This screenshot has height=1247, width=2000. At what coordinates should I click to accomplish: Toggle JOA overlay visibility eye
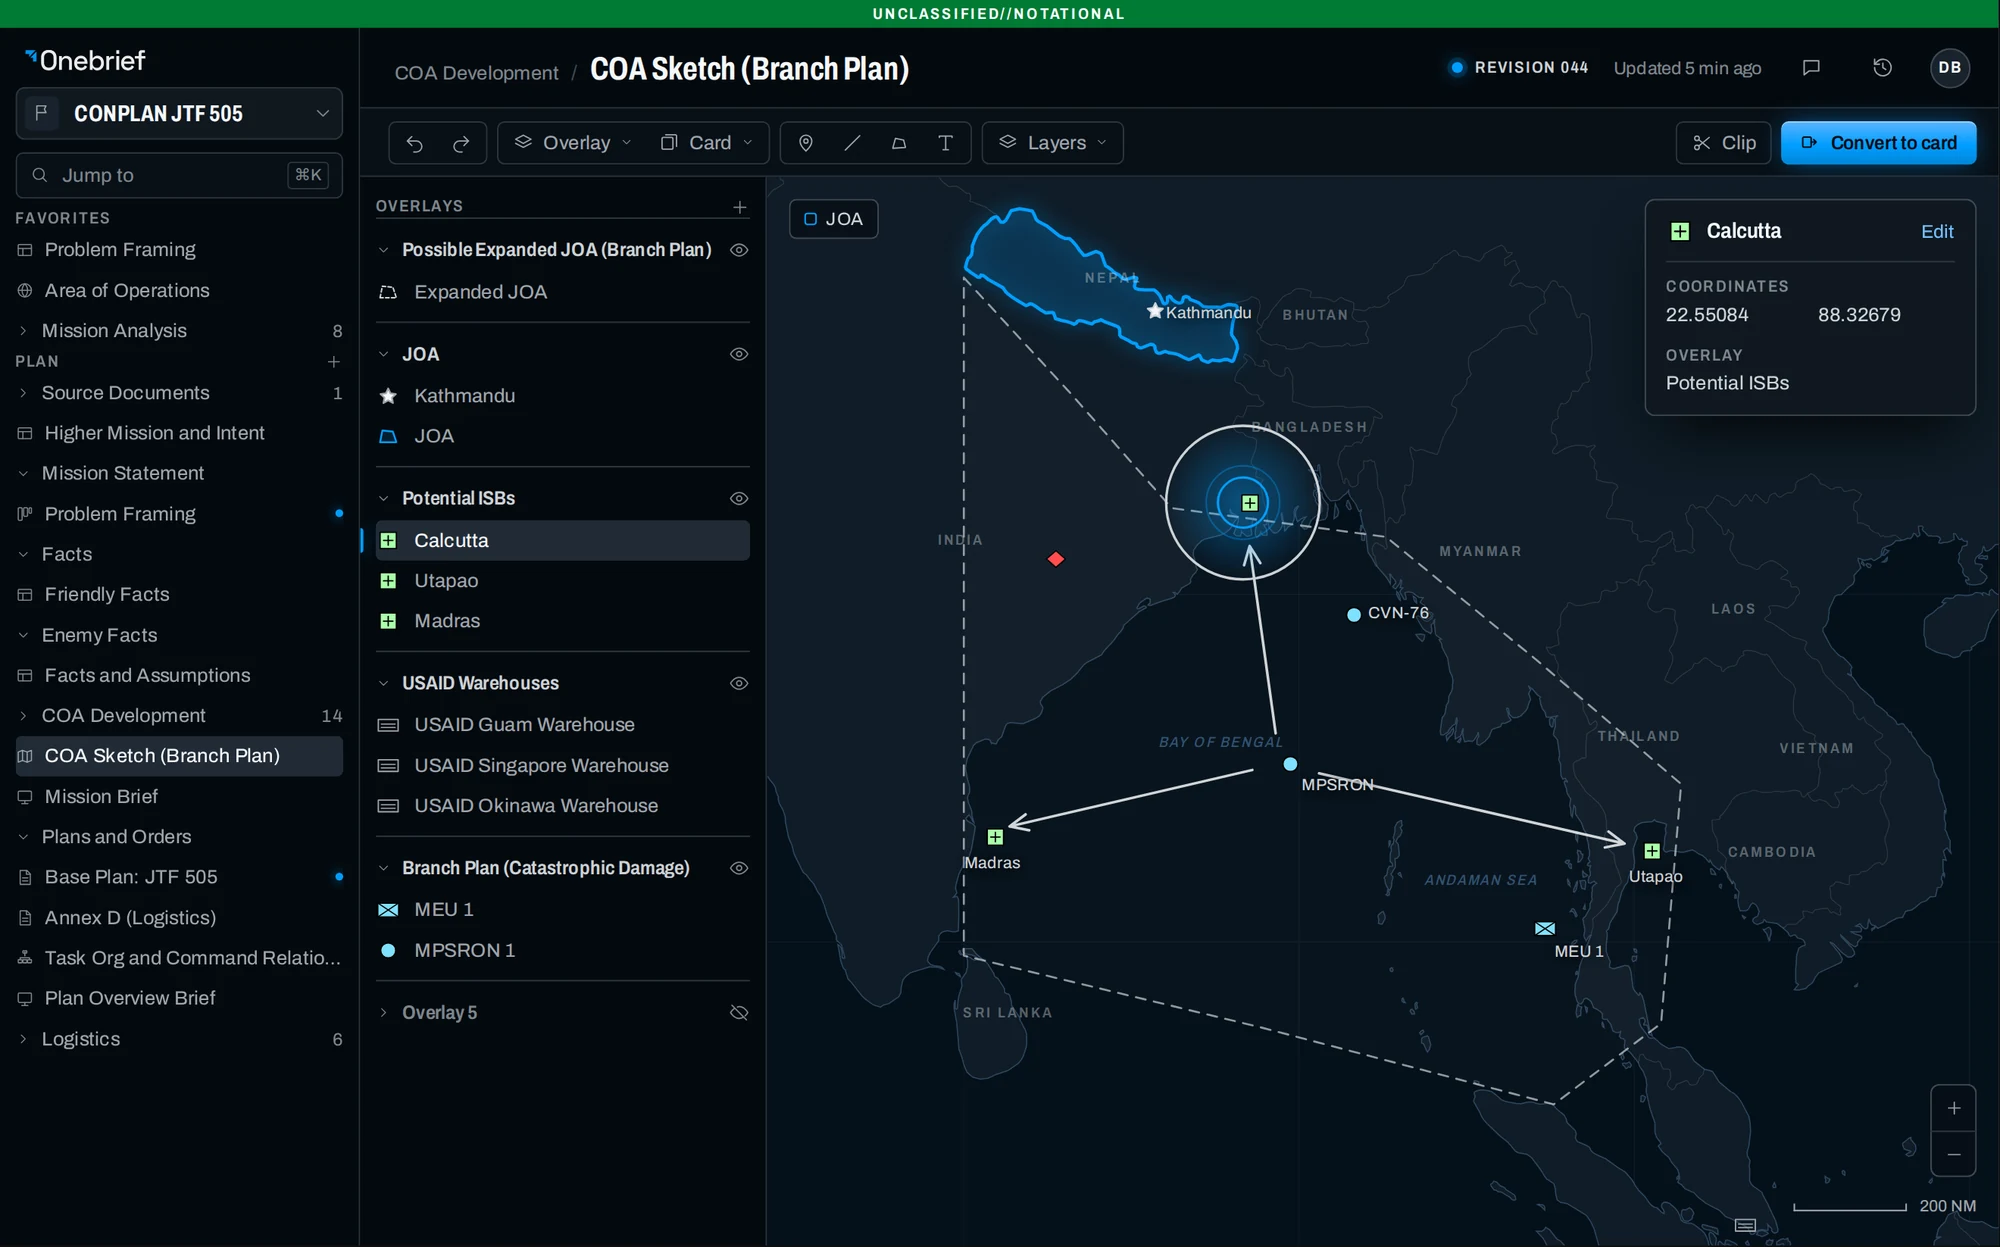point(739,354)
